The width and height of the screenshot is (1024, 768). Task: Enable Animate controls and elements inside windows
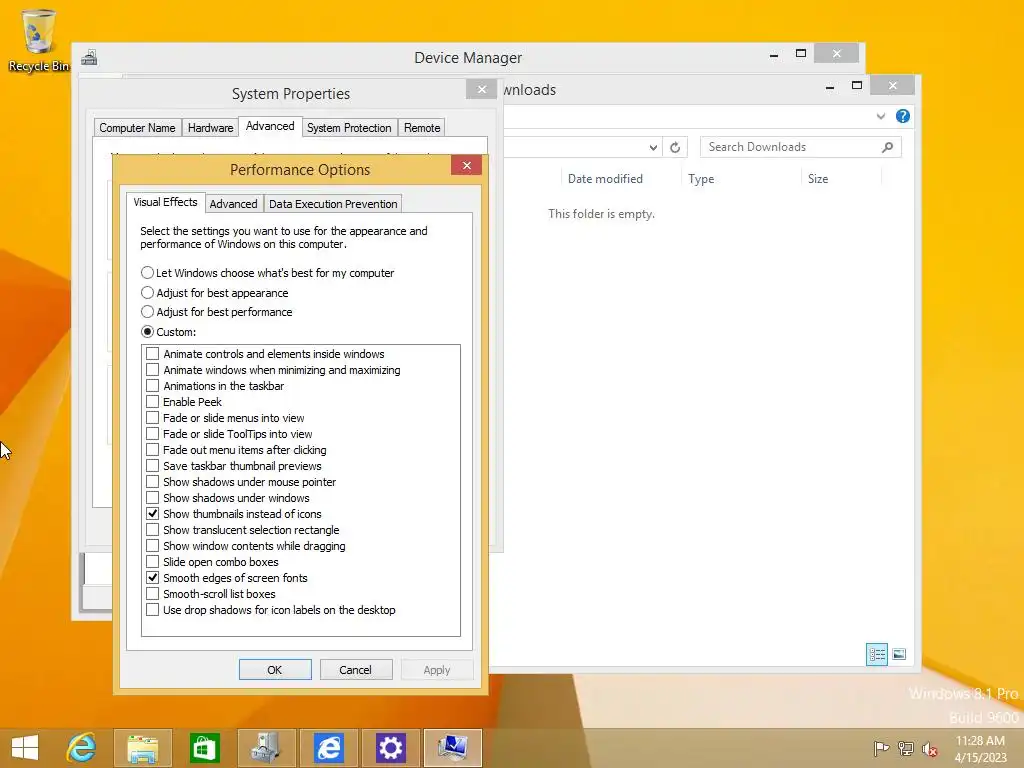coord(152,354)
